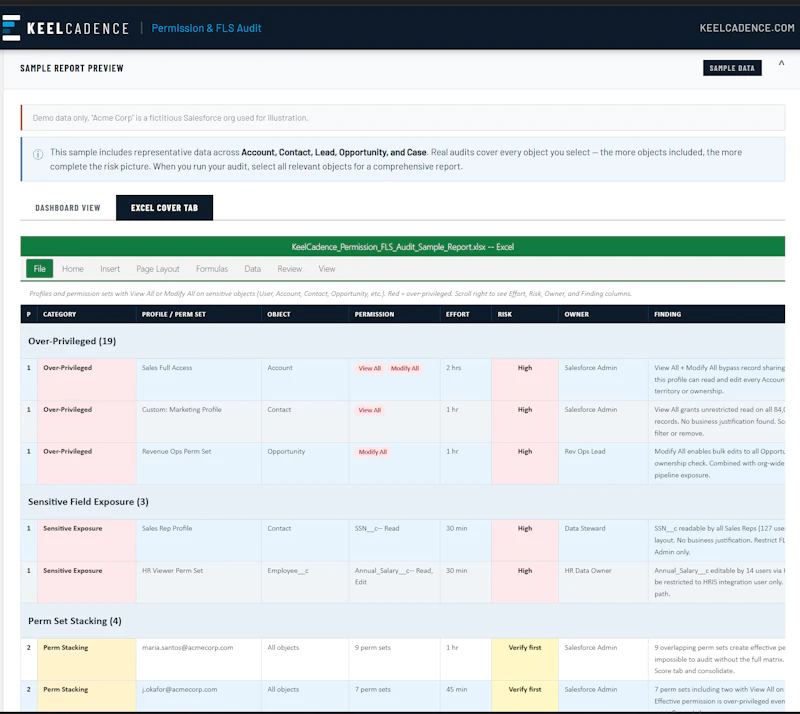800x714 pixels.
Task: Click Modify All tag in Revenue Ops row
Action: (372, 452)
